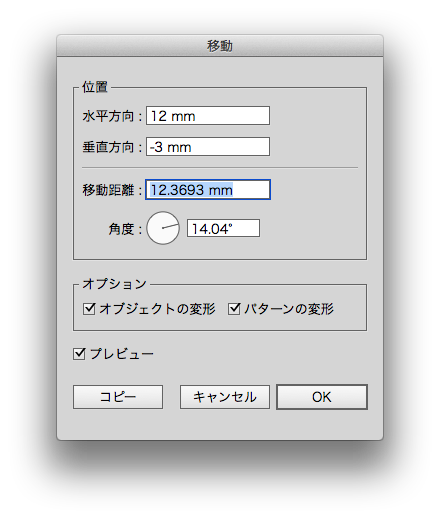This screenshot has width=440, height=519.
Task: Click the 移動距離 label
Action: (x=108, y=190)
